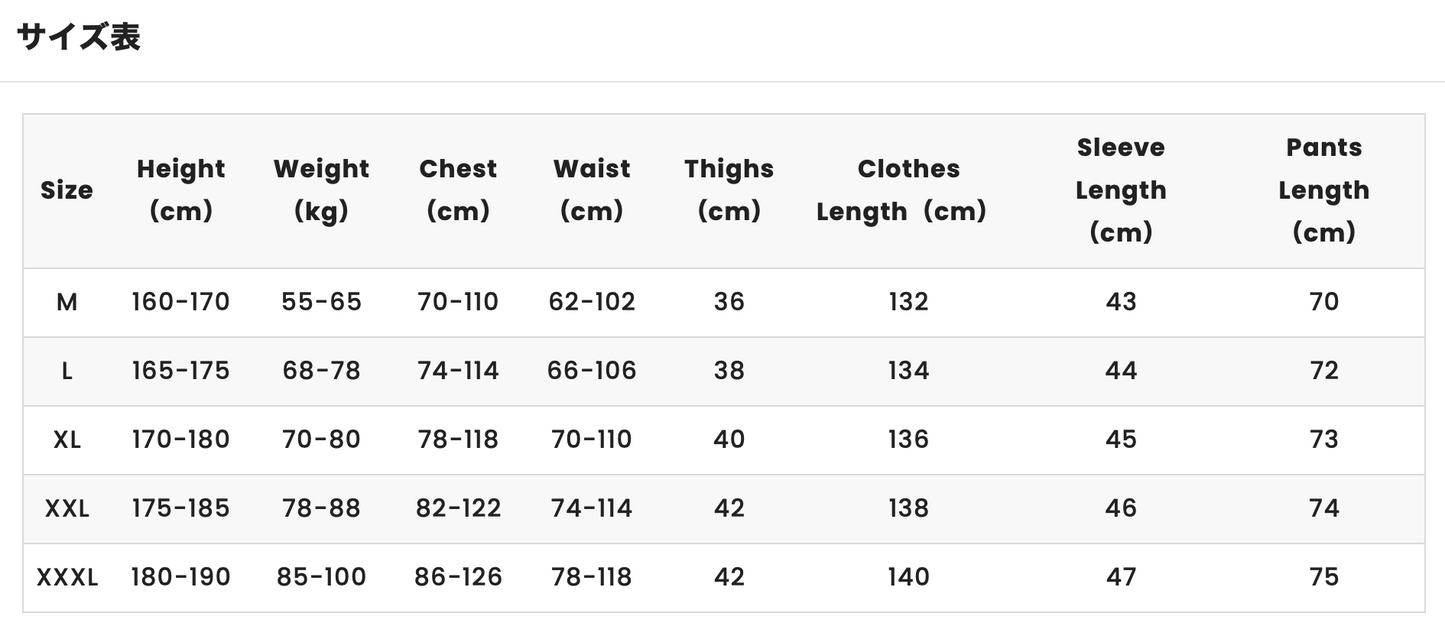Click the L size row label
The height and width of the screenshot is (639, 1445).
pyautogui.click(x=67, y=371)
